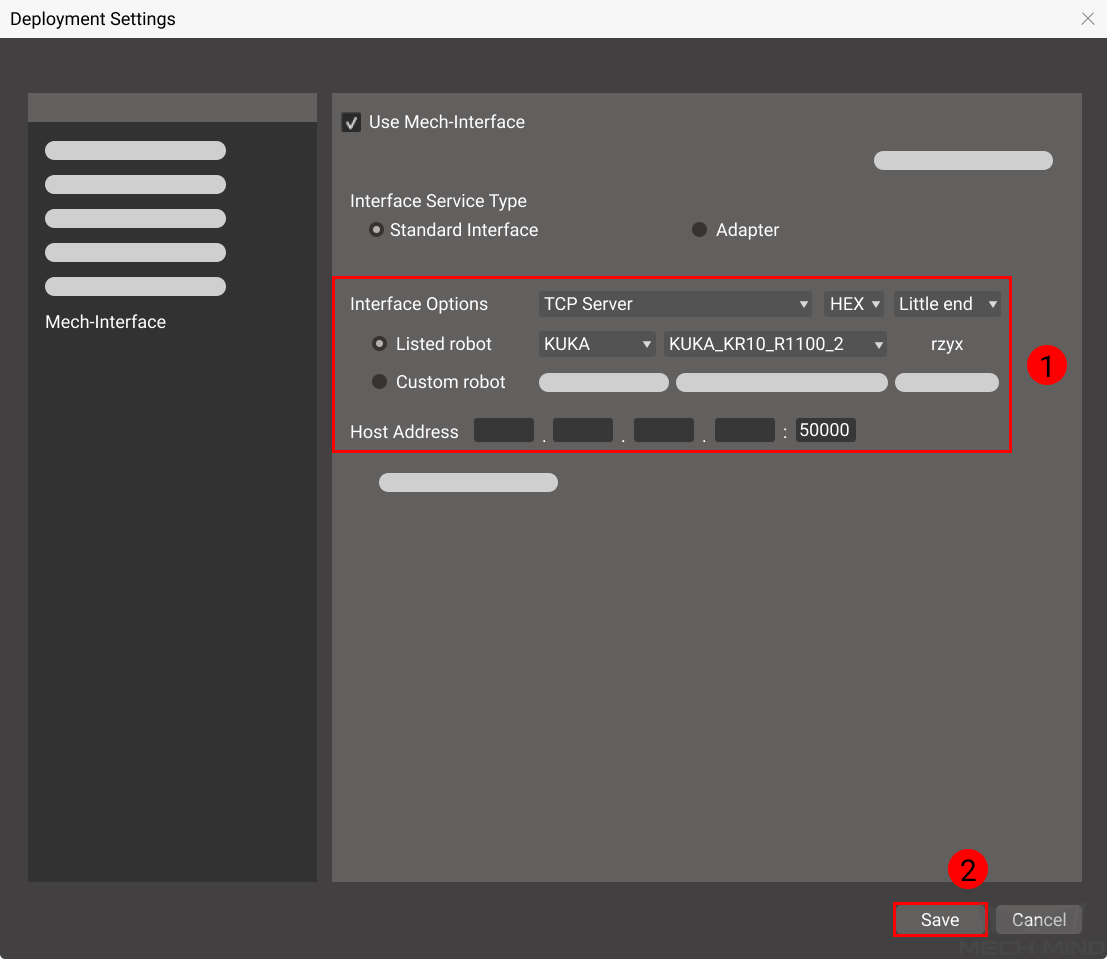Click the fourth Host Address octet field
This screenshot has height=959, width=1107.
745,430
